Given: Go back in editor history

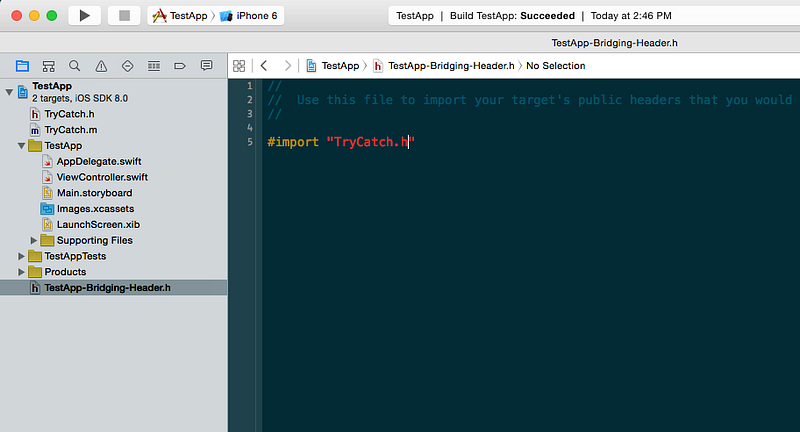Looking at the screenshot, I should click(264, 66).
